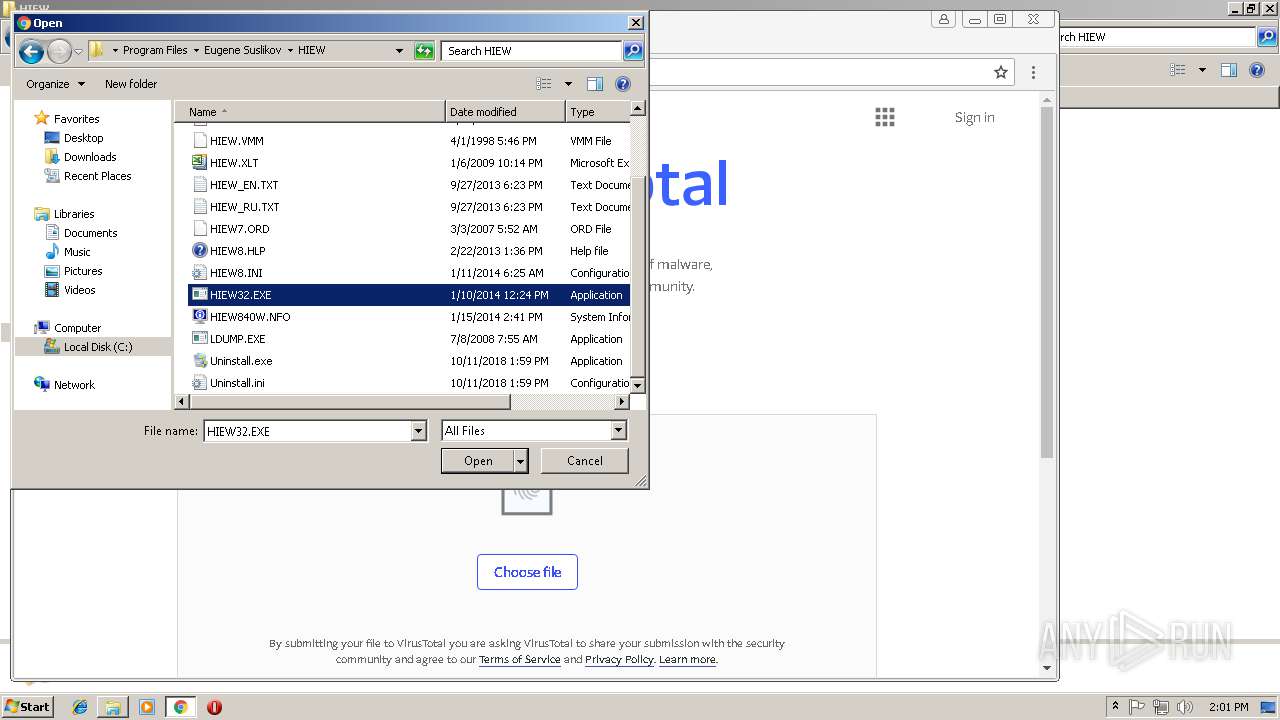The height and width of the screenshot is (720, 1280).
Task: Select Documents library
Action: coord(90,233)
